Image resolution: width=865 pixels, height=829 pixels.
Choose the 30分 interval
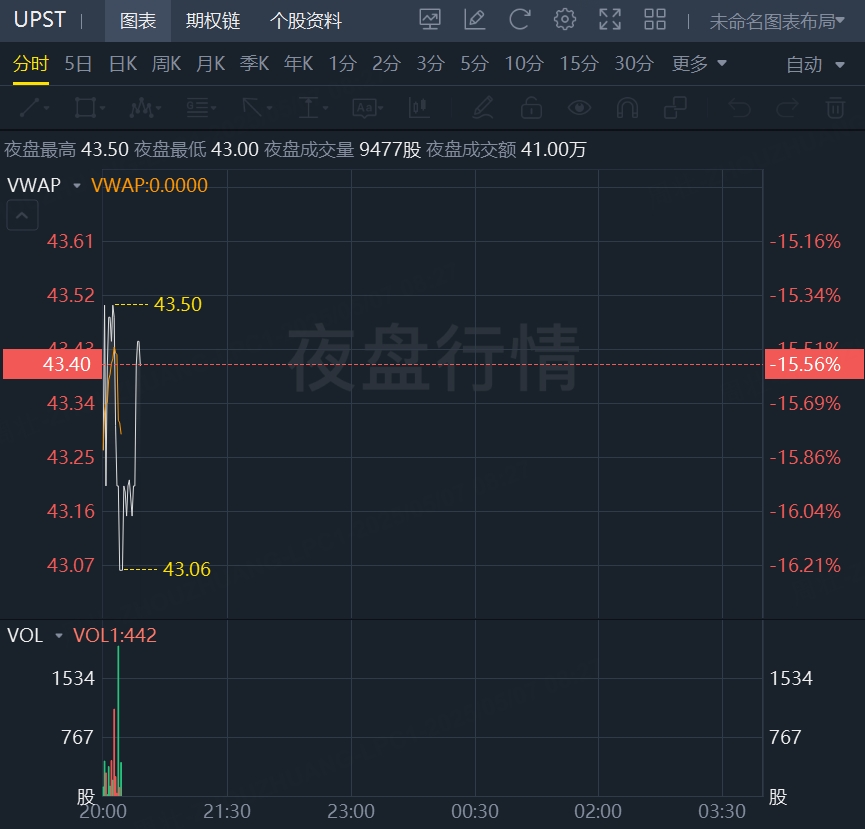[634, 63]
